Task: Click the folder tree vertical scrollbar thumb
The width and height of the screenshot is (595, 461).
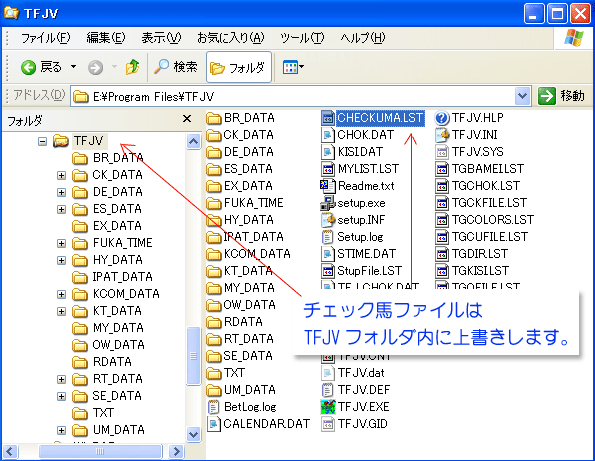Action: (194, 356)
